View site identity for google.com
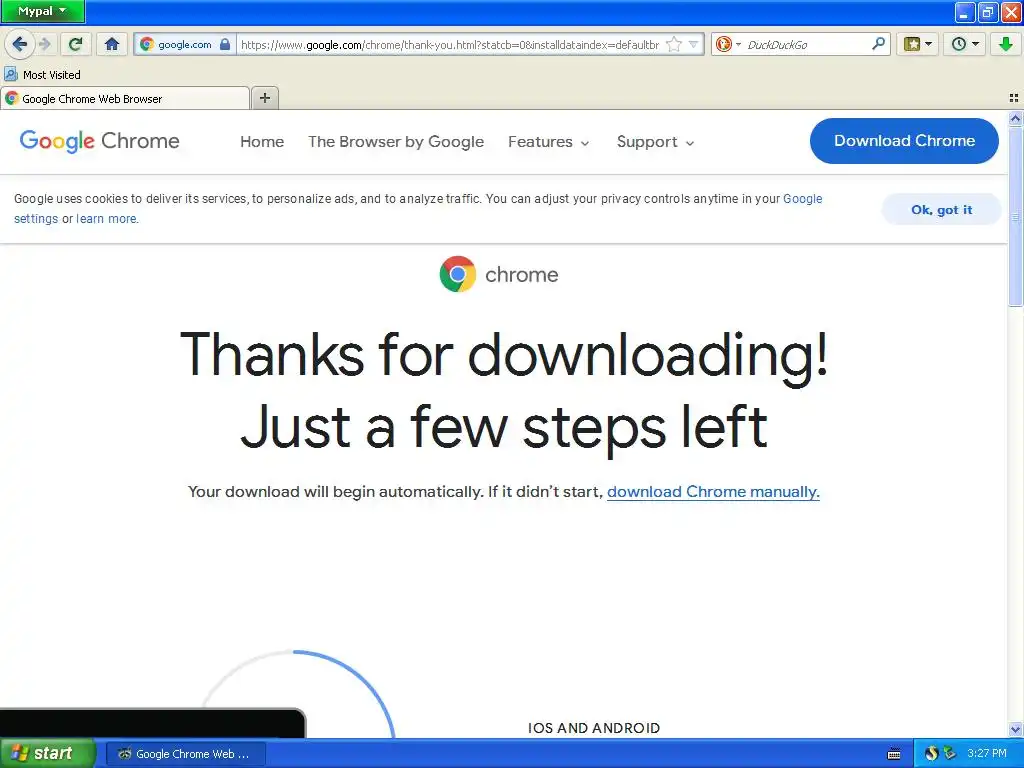The width and height of the screenshot is (1024, 768). click(185, 44)
